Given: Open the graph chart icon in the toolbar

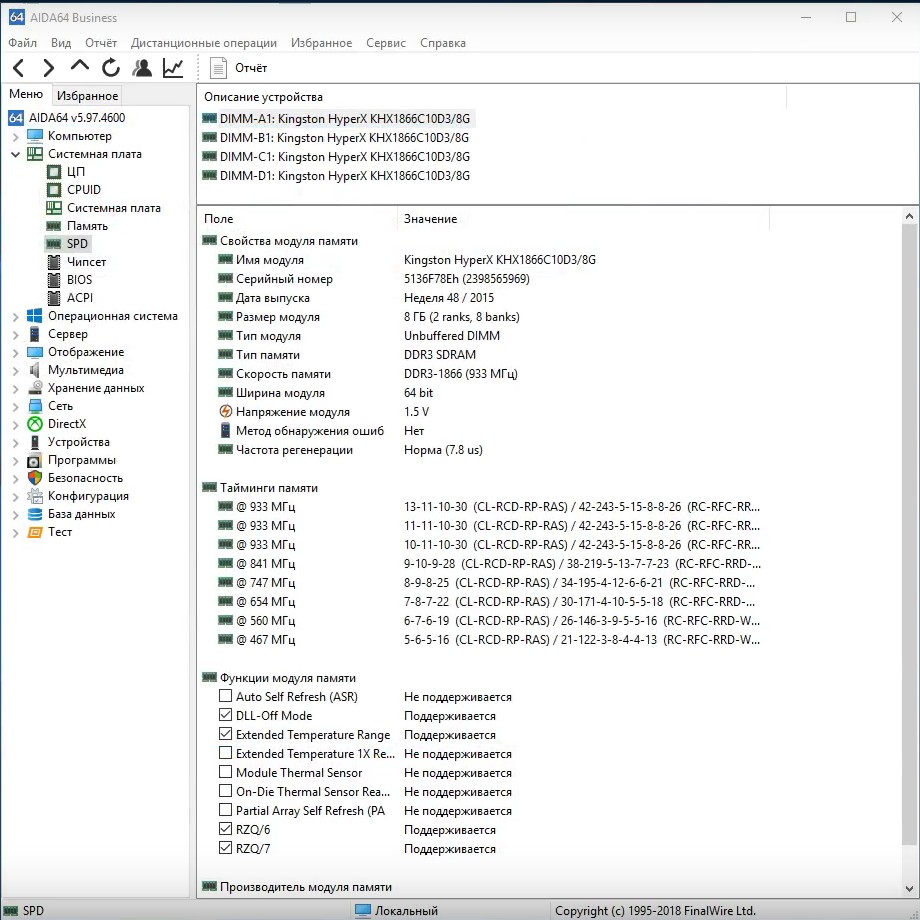Looking at the screenshot, I should (x=173, y=68).
